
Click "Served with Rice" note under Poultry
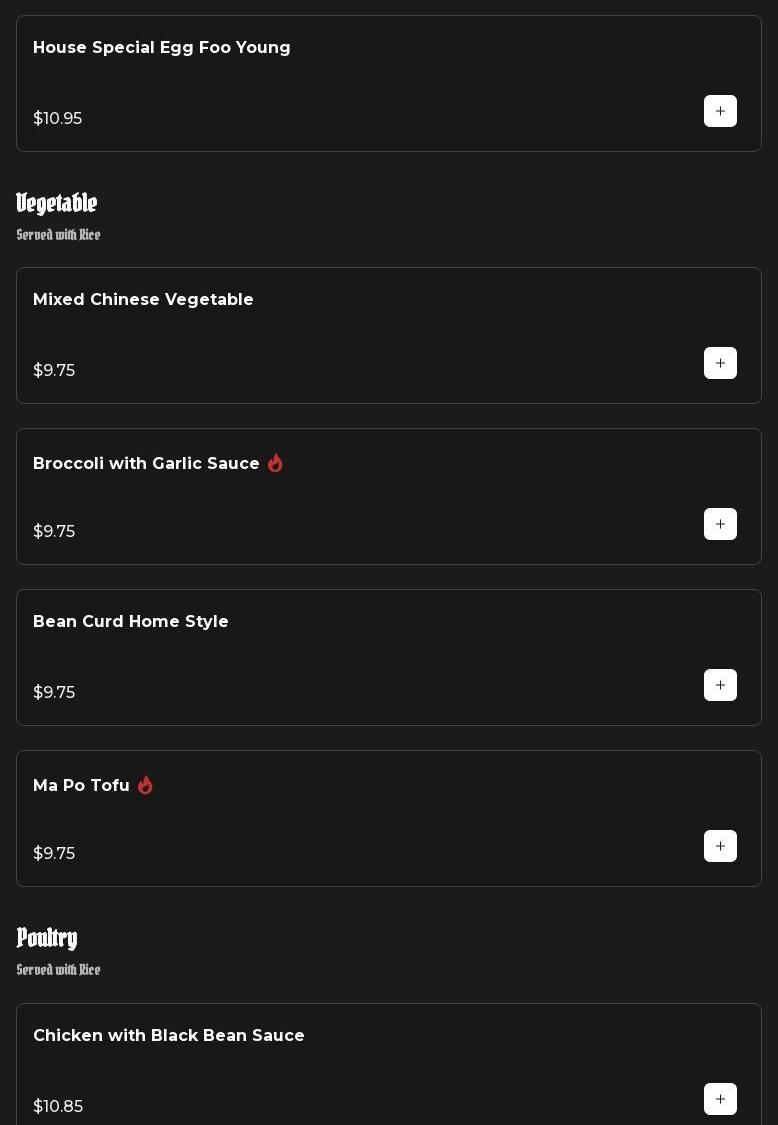click(59, 970)
